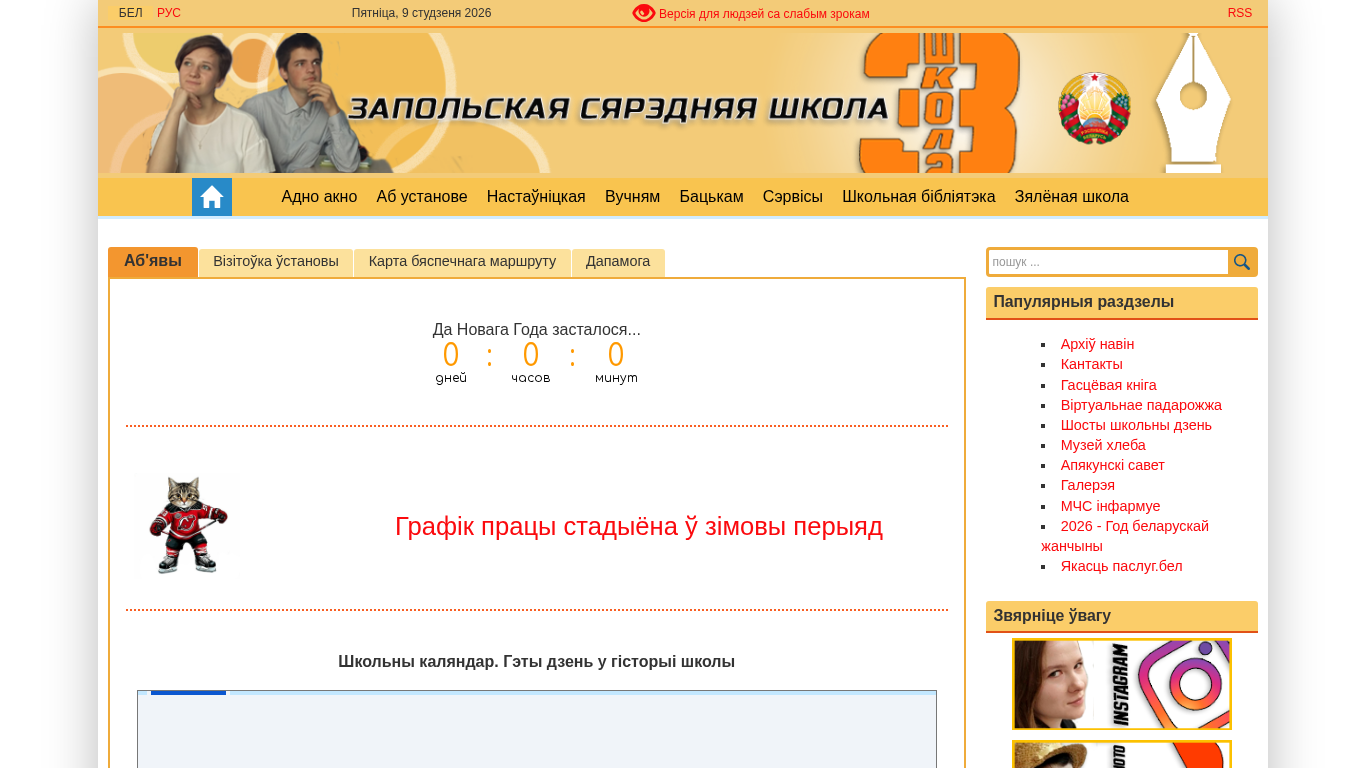The image size is (1366, 768).
Task: Click the Школьны каляндар heading text
Action: coord(537,662)
